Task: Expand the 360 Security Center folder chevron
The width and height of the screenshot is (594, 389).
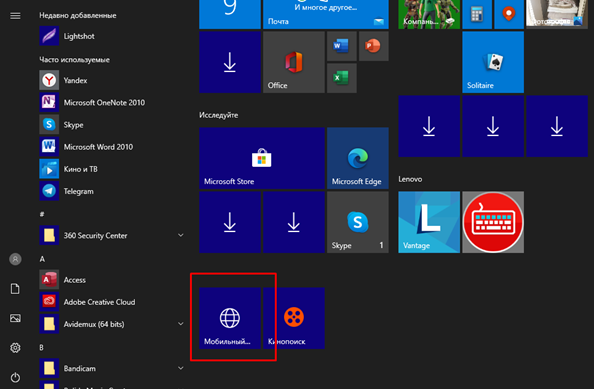Action: coord(181,235)
